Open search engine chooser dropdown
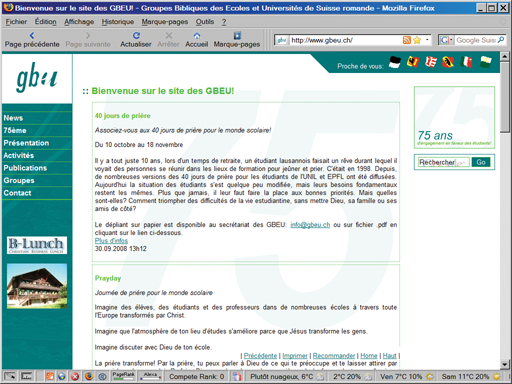This screenshot has height=384, width=512. pos(446,40)
